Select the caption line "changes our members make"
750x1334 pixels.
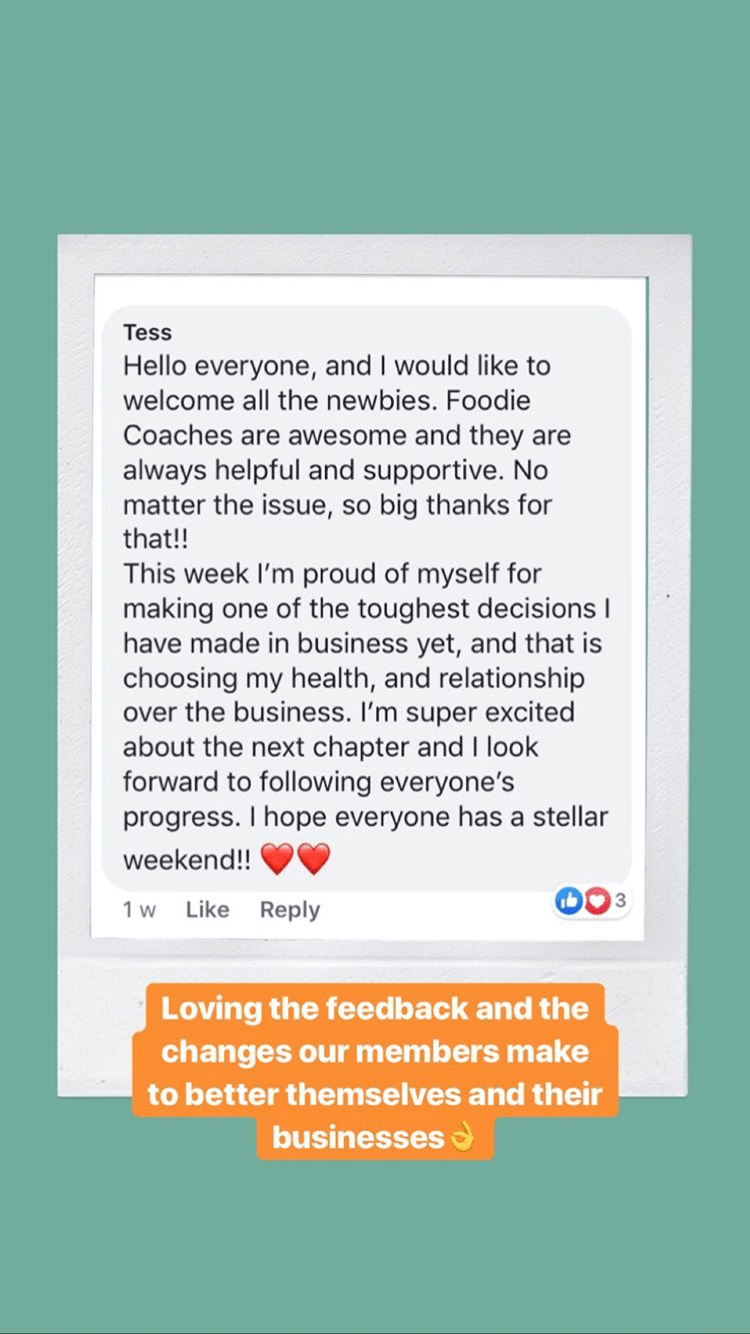click(375, 1051)
